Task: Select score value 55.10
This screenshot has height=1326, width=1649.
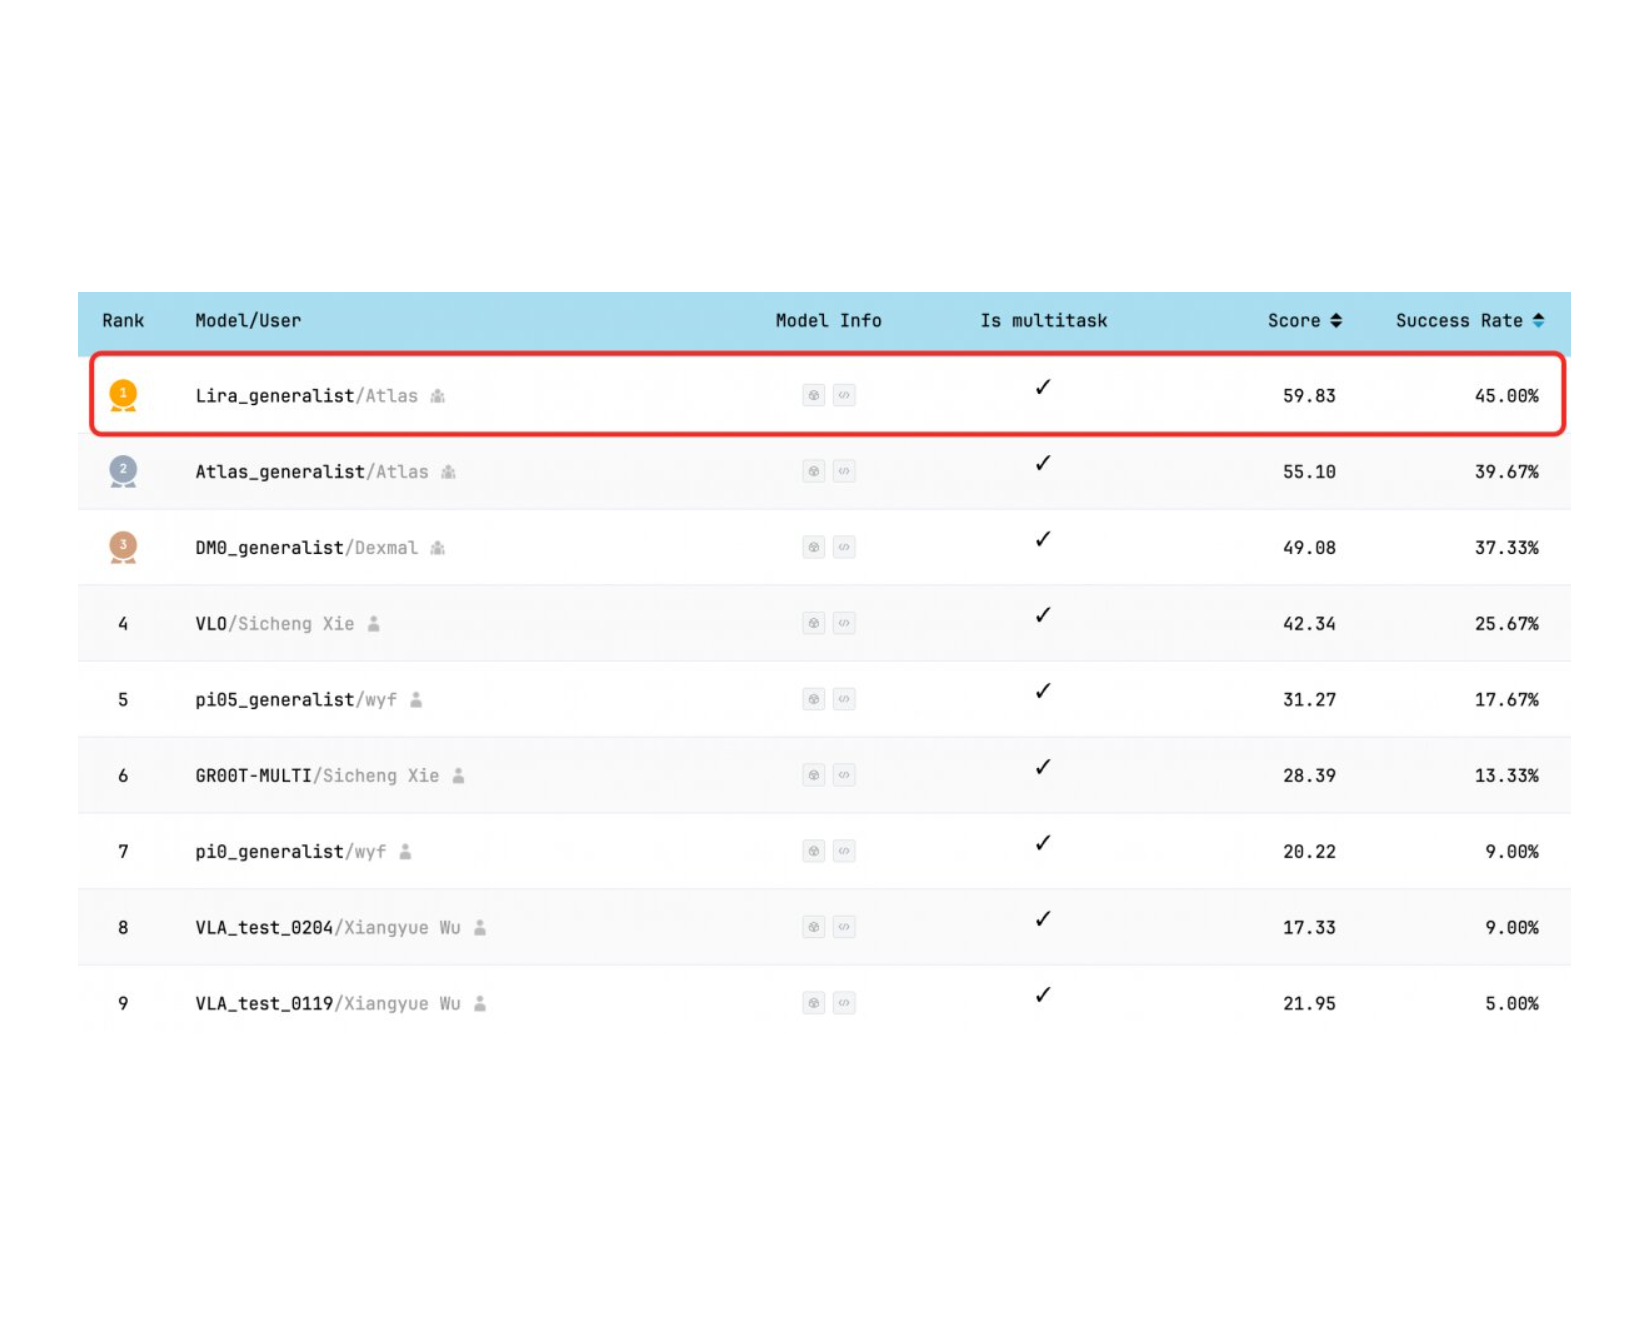Action: coord(1309,472)
